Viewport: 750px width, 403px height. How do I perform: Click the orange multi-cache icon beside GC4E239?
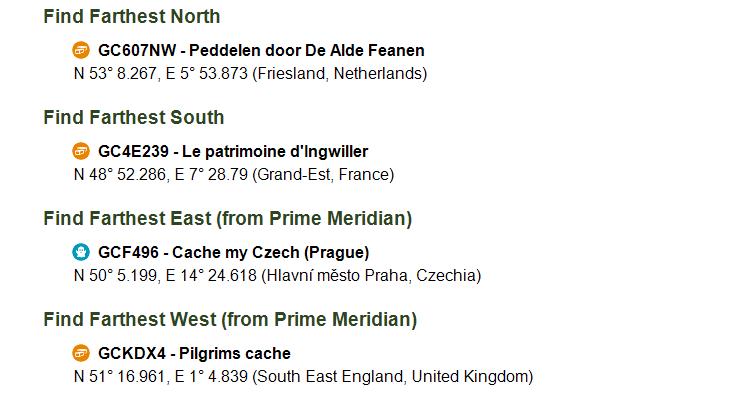tap(81, 151)
